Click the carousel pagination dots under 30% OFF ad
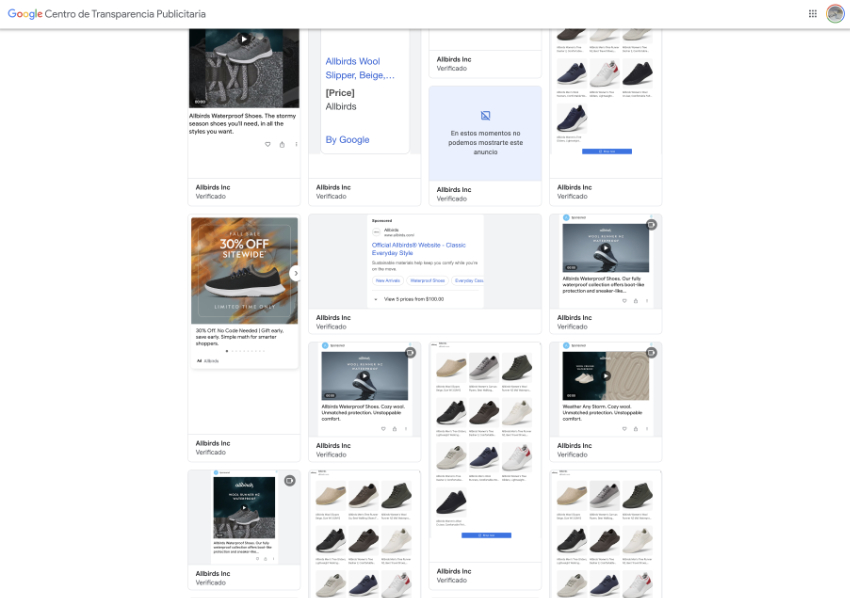Image resolution: width=850 pixels, height=598 pixels. click(x=244, y=351)
